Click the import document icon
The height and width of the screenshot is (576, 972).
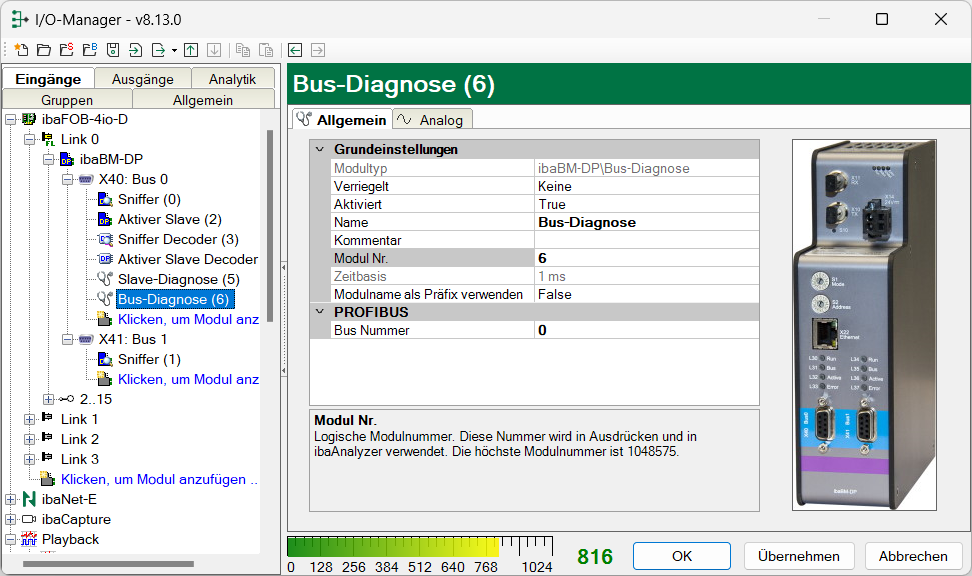point(135,50)
